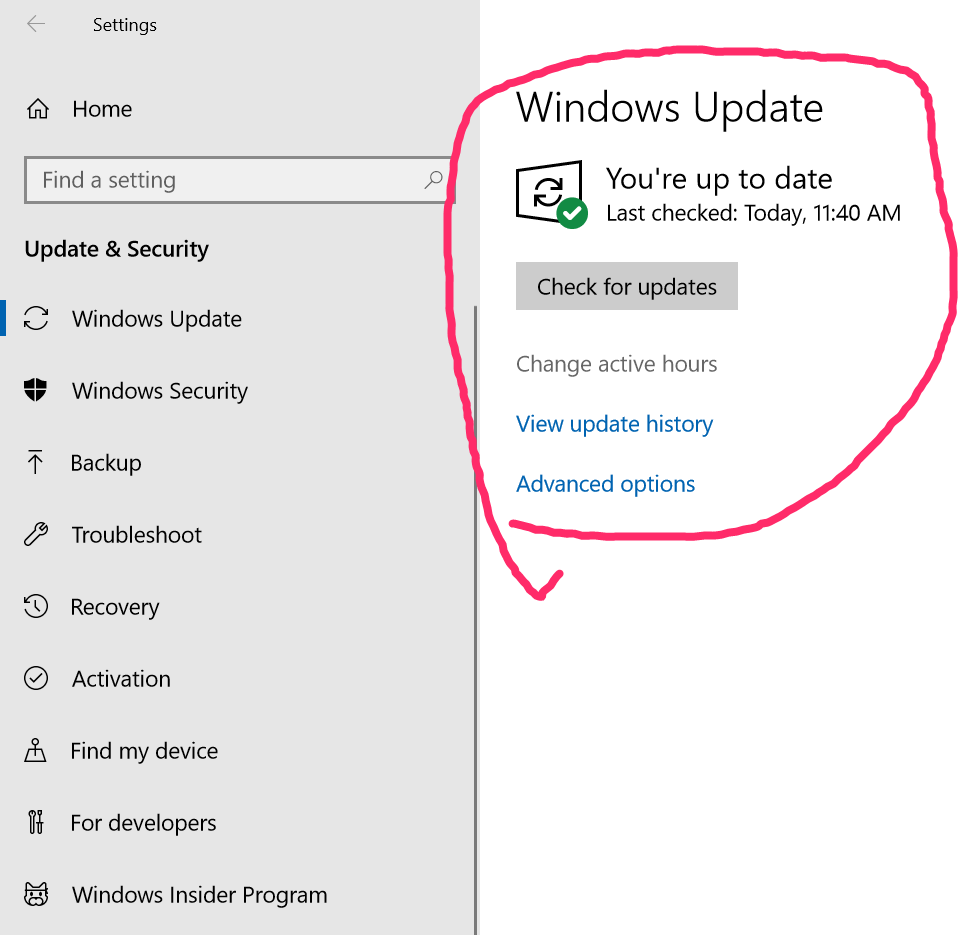Click the Recovery clock icon

click(x=36, y=606)
